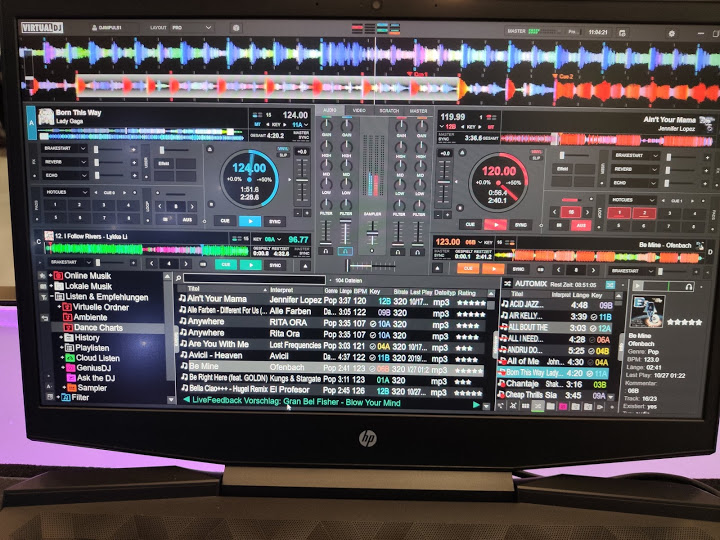
Task: Click stop square button on deck B
Action: pyautogui.click(x=460, y=208)
